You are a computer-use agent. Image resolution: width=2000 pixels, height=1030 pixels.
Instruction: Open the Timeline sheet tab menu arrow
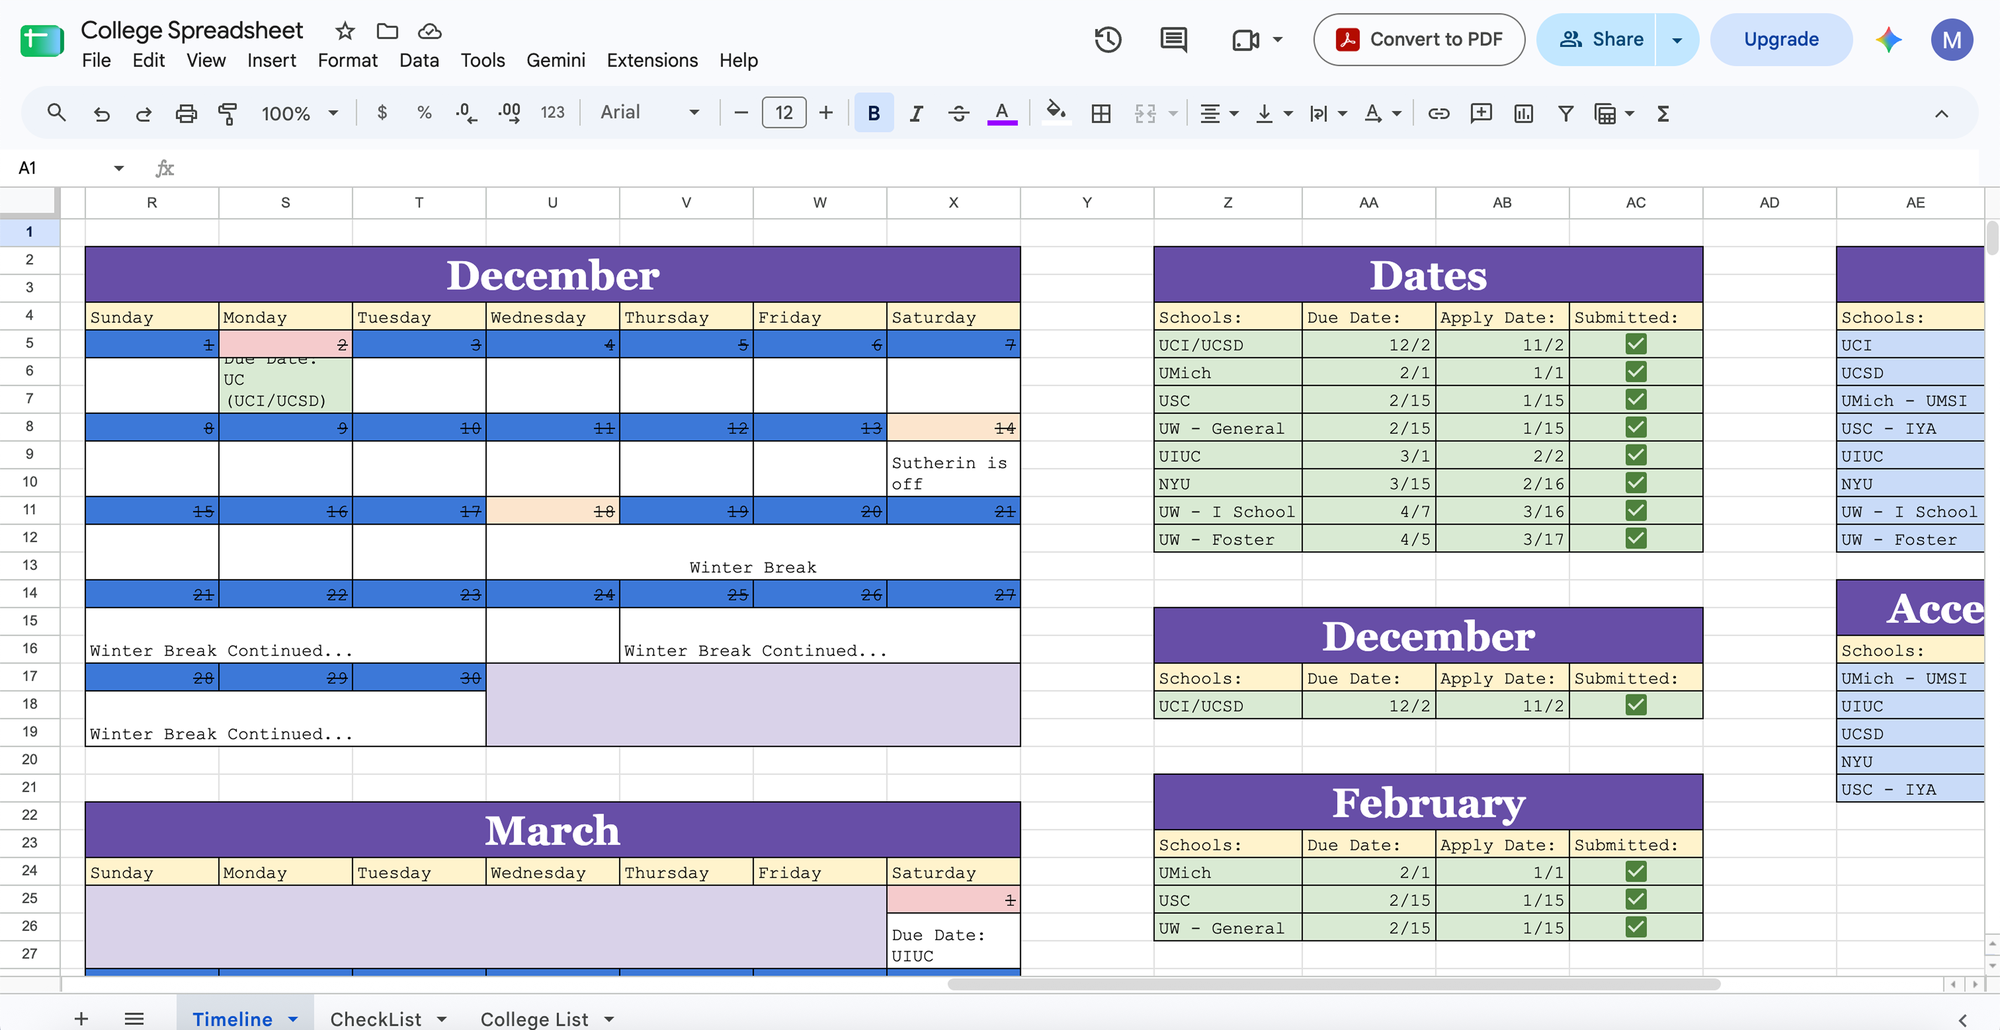coord(293,1019)
